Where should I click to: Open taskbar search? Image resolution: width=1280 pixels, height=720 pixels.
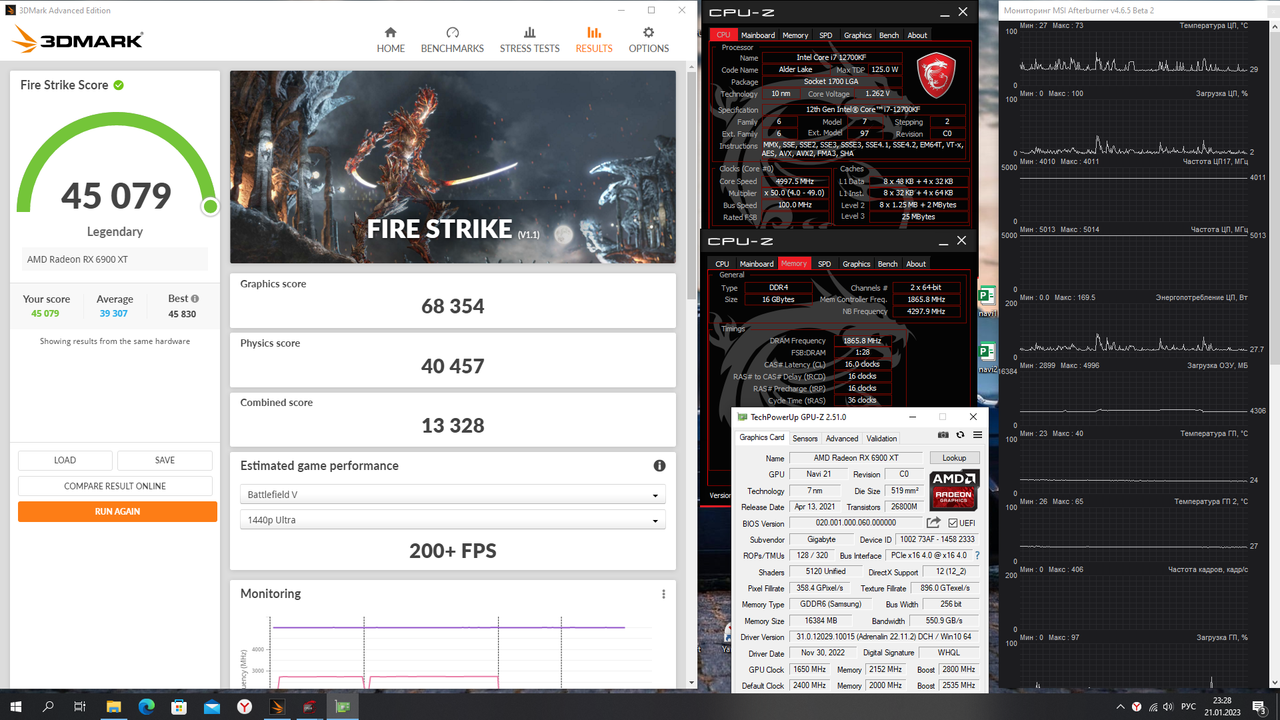(x=49, y=706)
